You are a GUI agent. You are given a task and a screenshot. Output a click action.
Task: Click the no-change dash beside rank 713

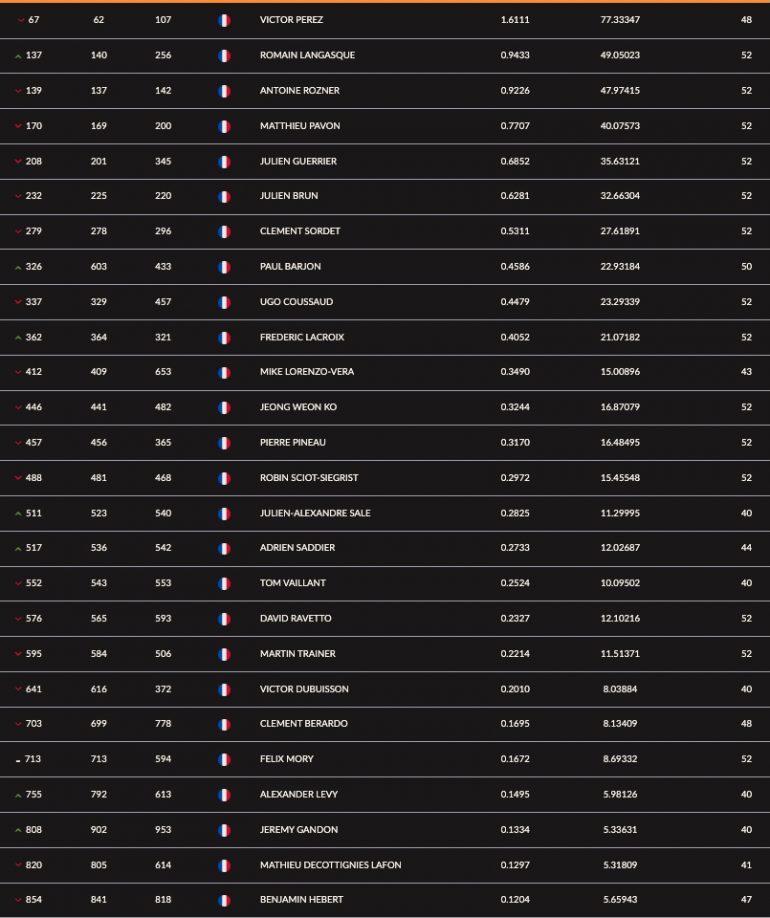[18, 761]
